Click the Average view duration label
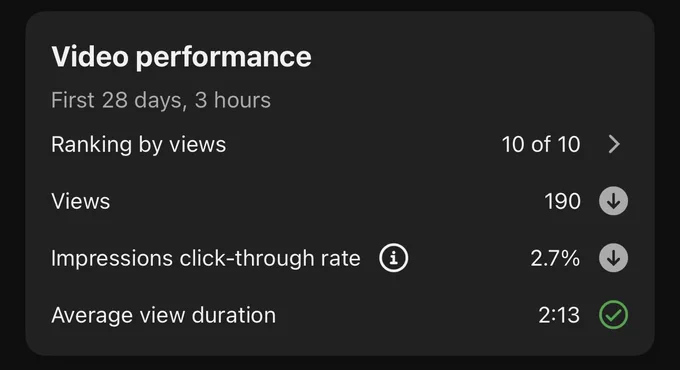680x370 pixels. coord(163,315)
